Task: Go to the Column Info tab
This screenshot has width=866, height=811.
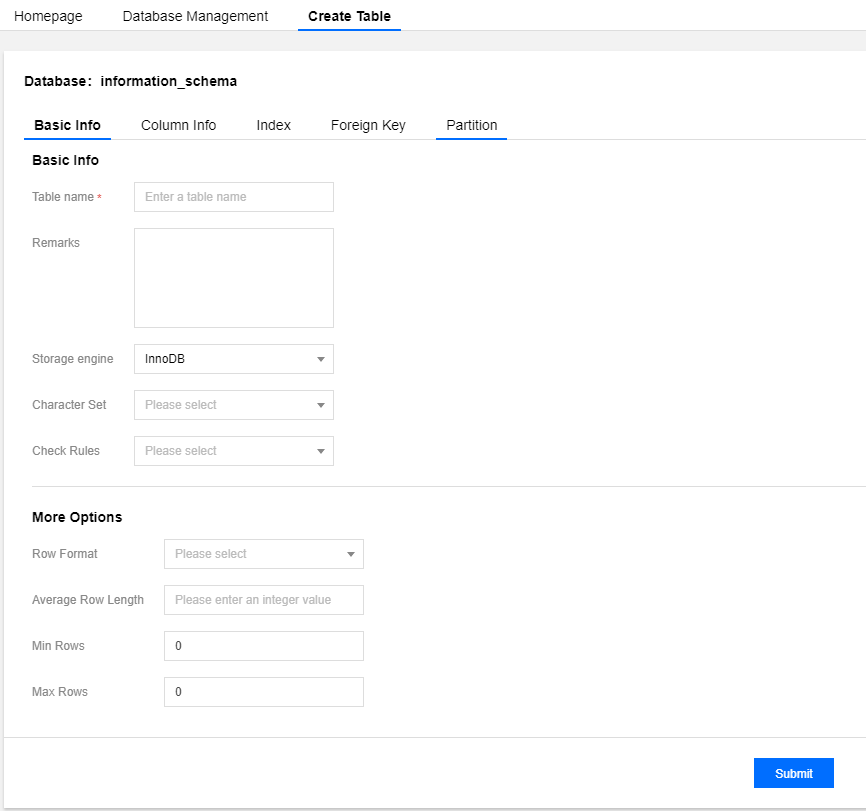Action: (x=178, y=125)
